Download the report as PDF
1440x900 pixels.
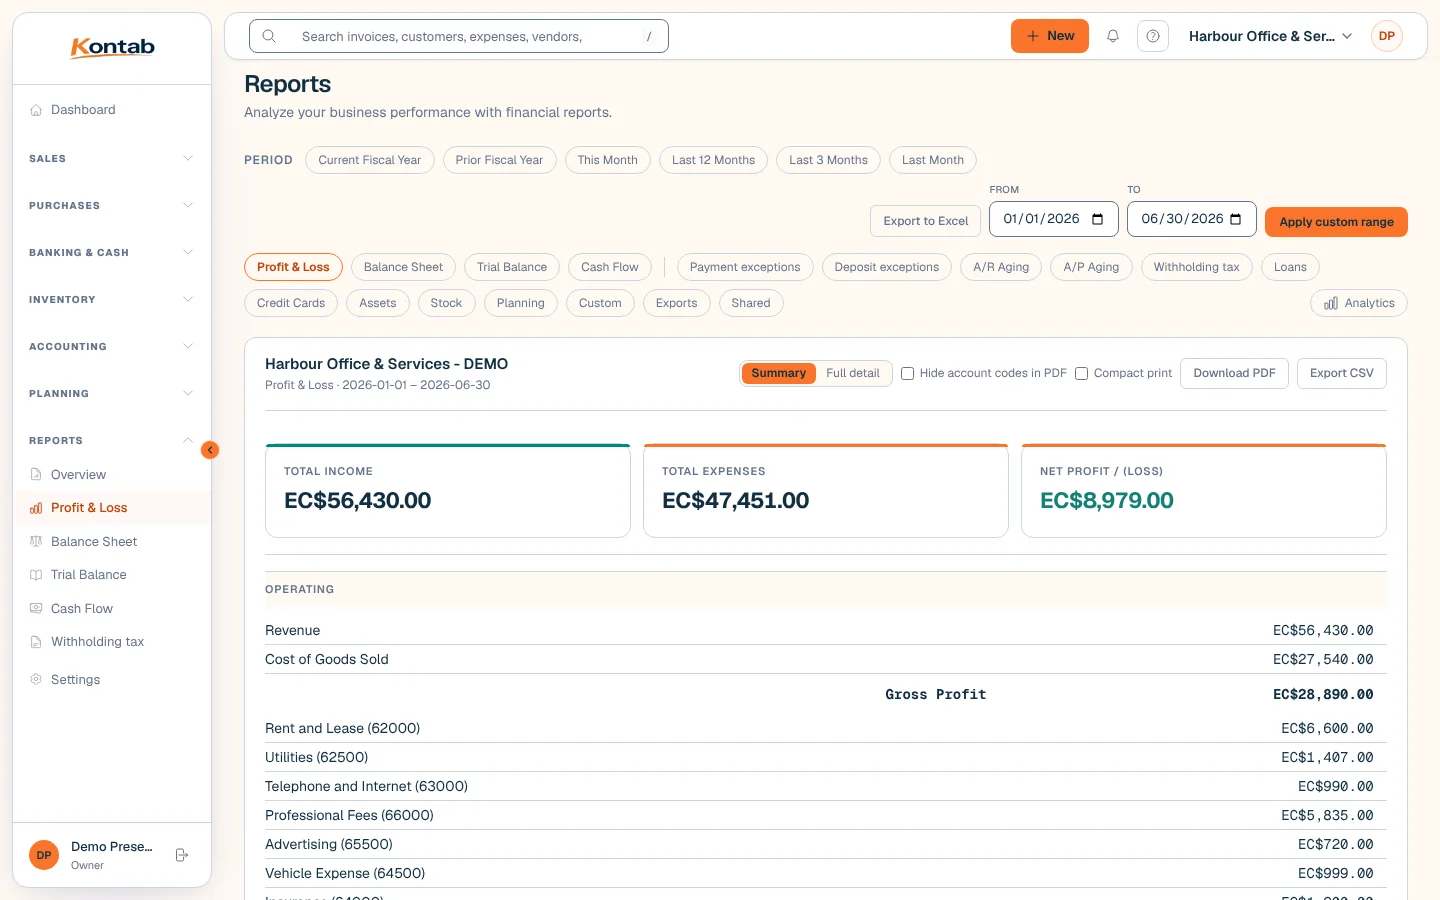pyautogui.click(x=1234, y=373)
